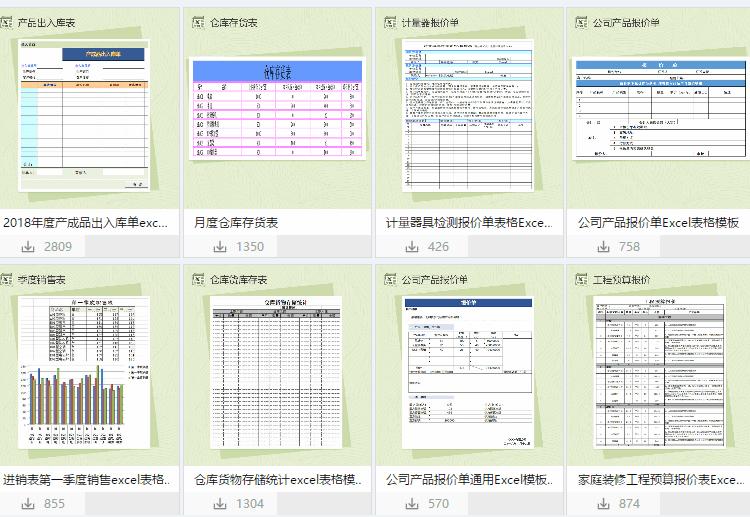Click the download count 855
The image size is (750, 517).
[x=55, y=504]
